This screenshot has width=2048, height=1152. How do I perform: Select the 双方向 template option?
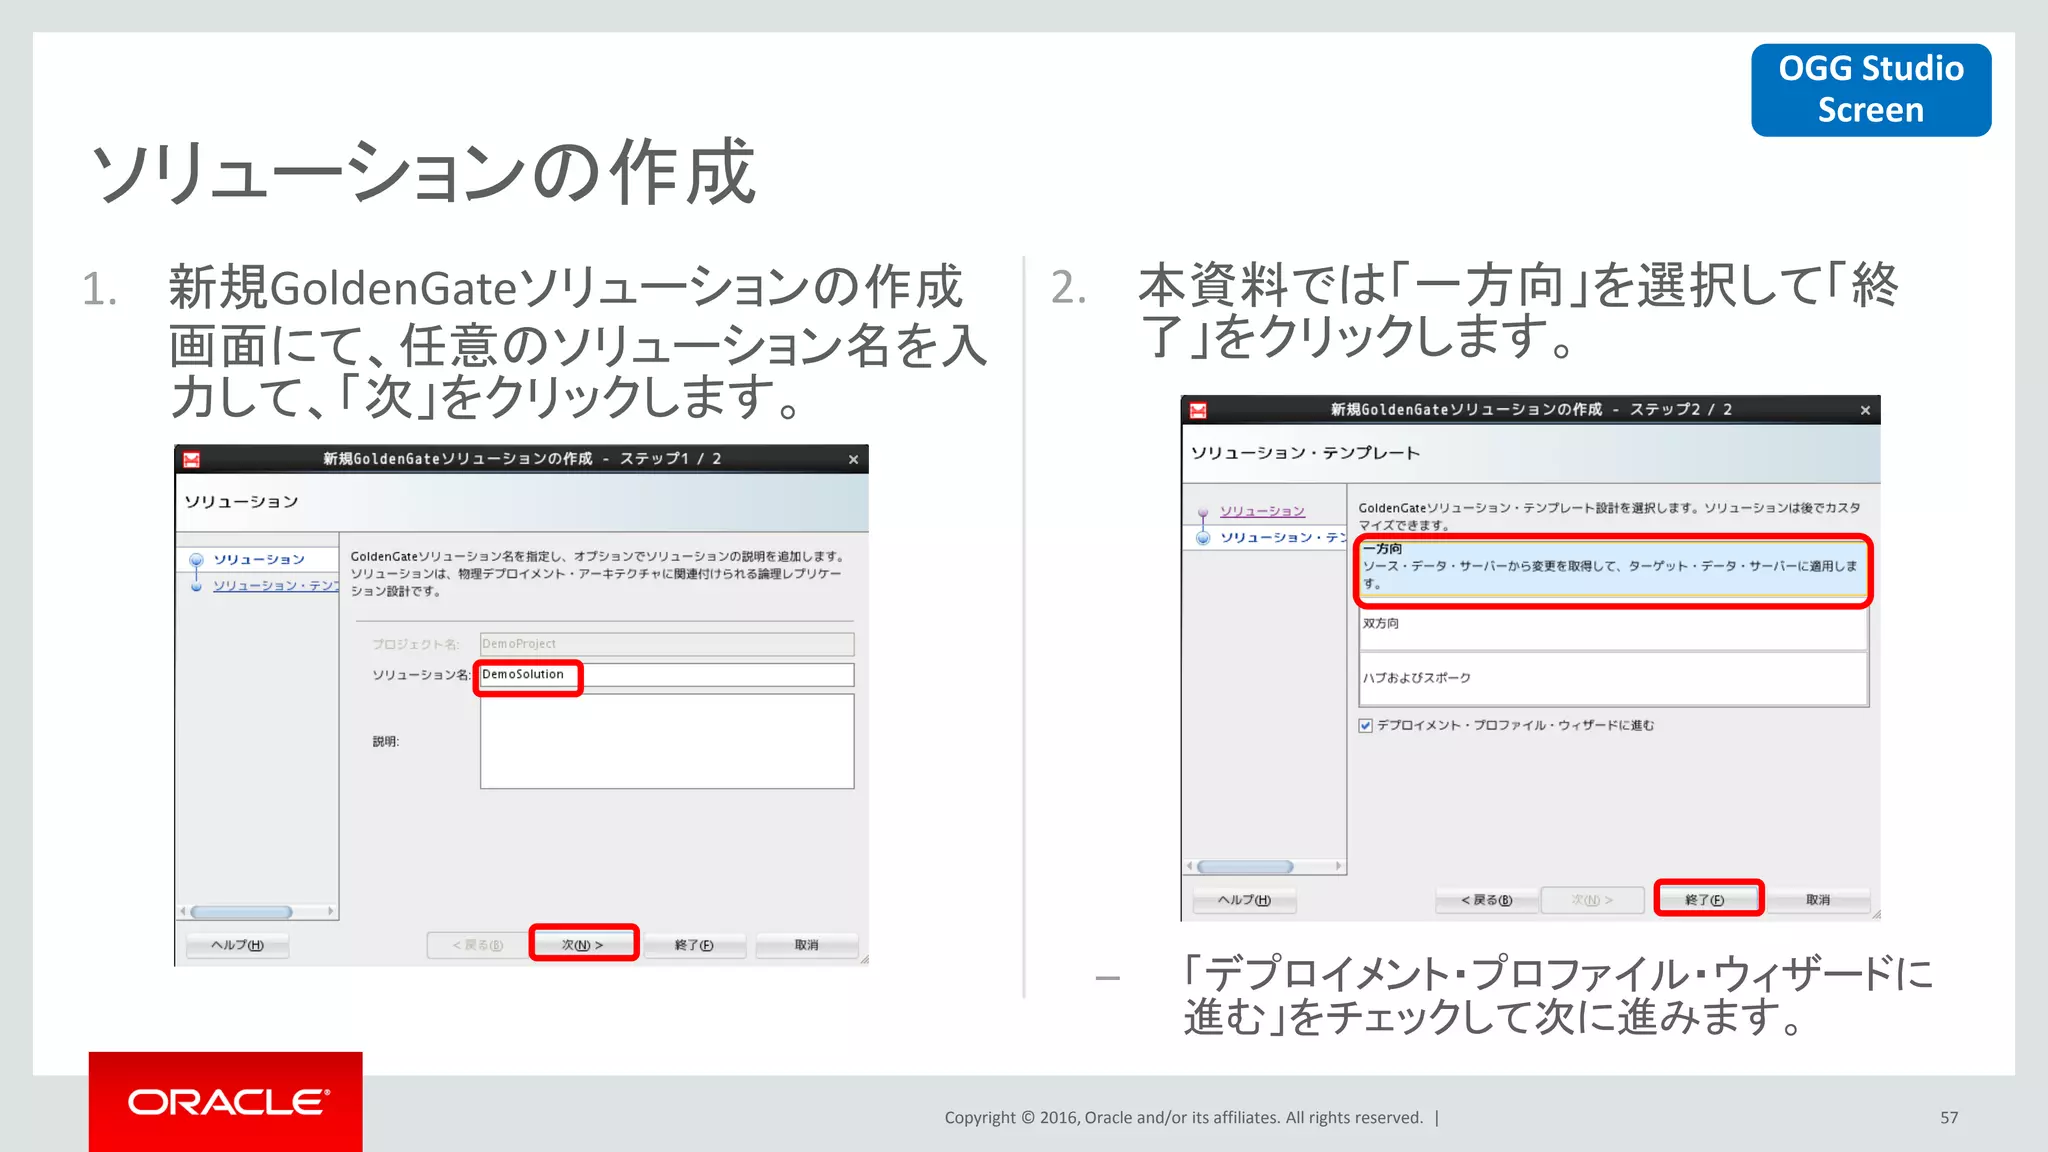tap(1612, 628)
